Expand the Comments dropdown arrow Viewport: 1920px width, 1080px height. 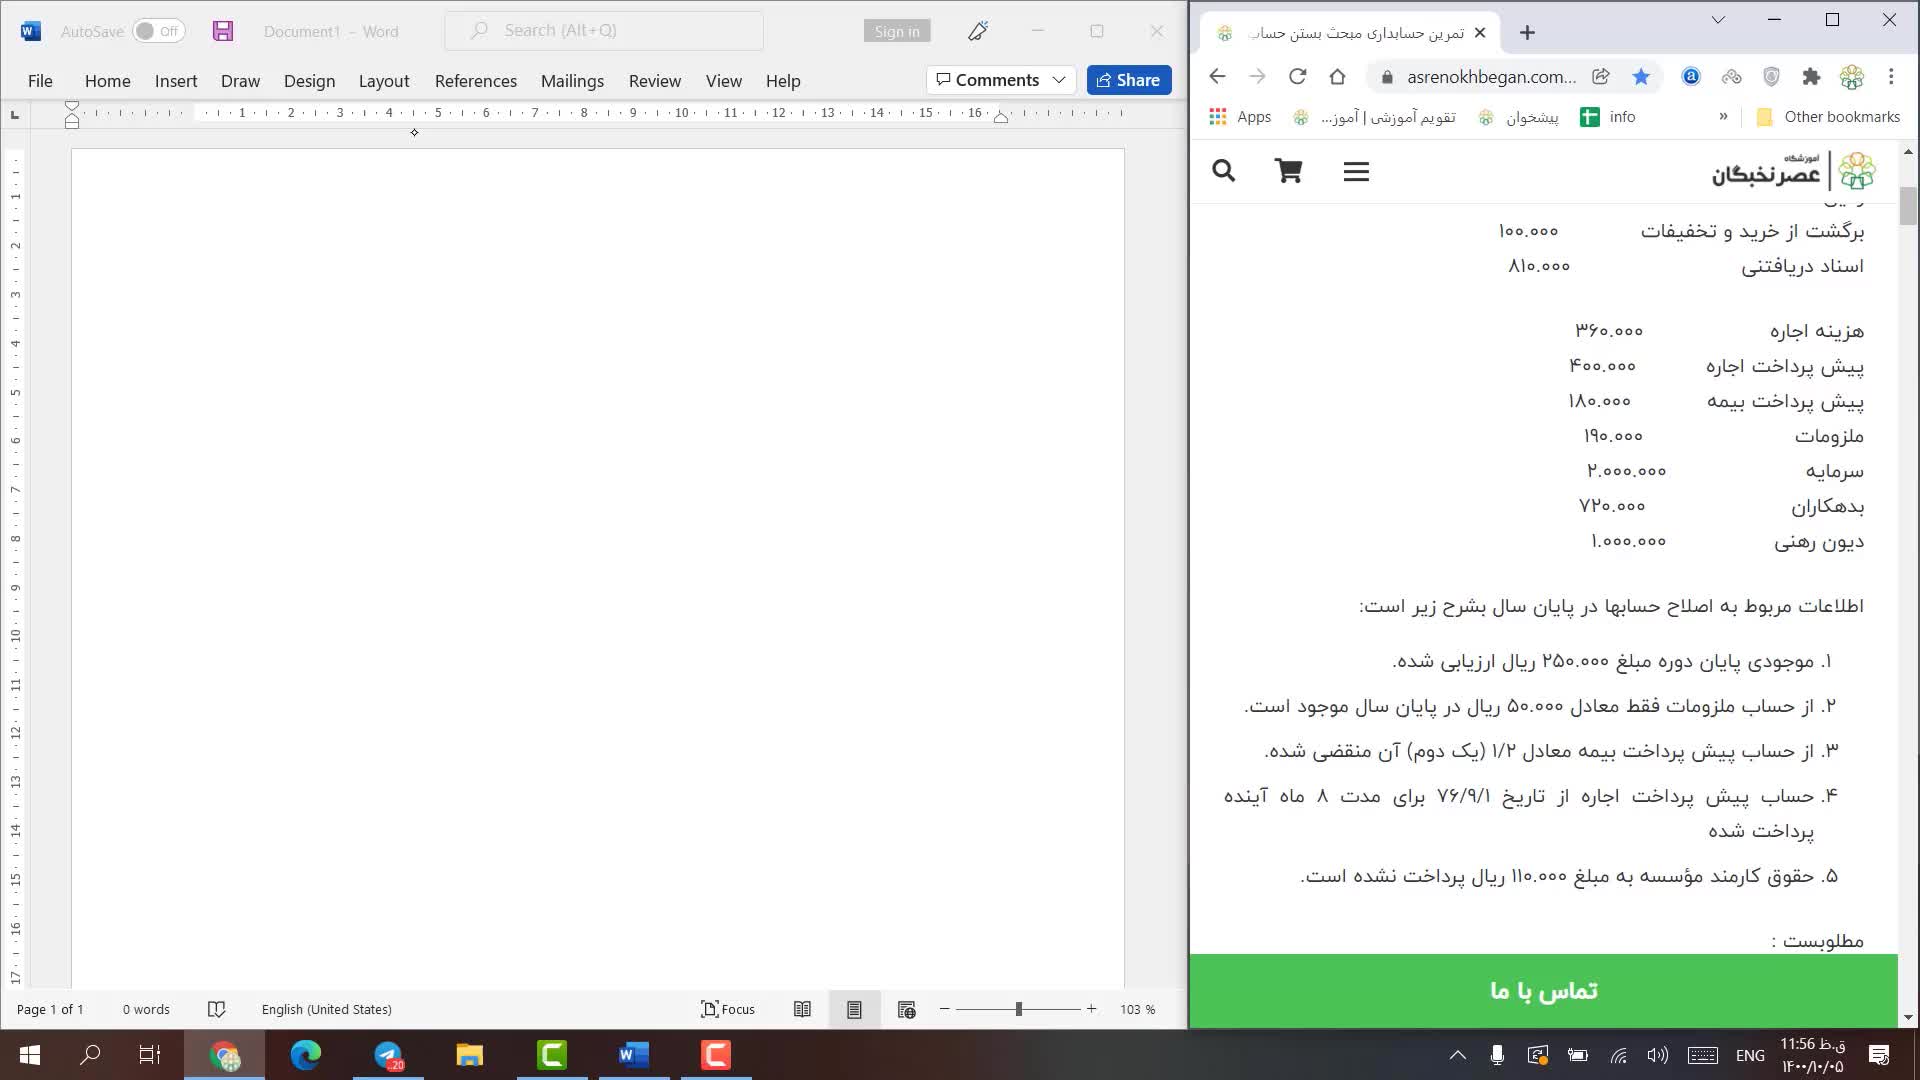pos(1059,80)
